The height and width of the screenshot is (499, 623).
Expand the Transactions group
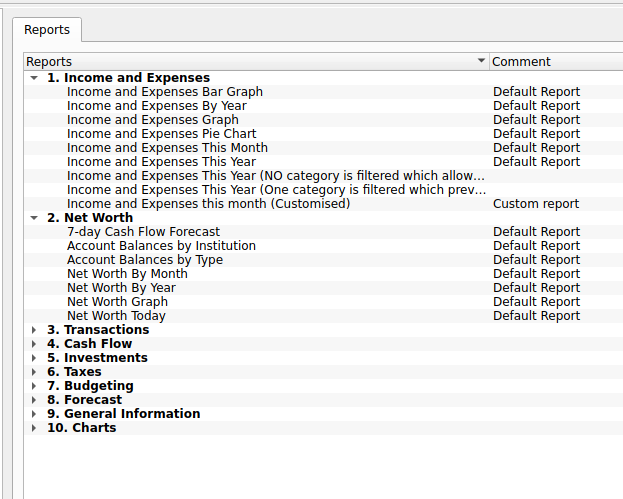(34, 330)
